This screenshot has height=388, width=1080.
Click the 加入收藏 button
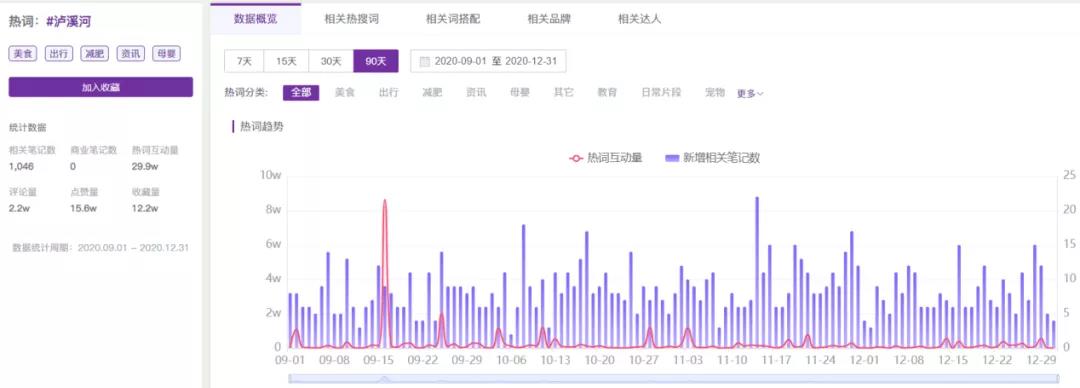(x=101, y=88)
